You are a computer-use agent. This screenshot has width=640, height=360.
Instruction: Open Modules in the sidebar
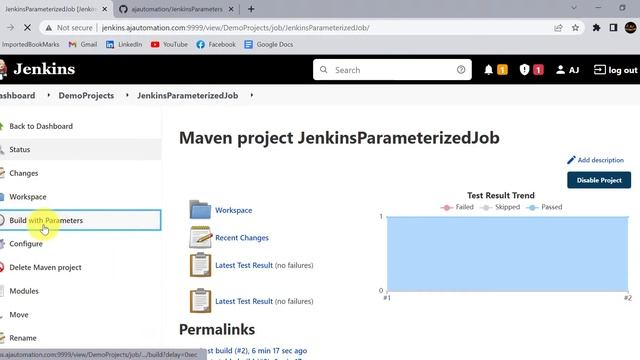[24, 291]
